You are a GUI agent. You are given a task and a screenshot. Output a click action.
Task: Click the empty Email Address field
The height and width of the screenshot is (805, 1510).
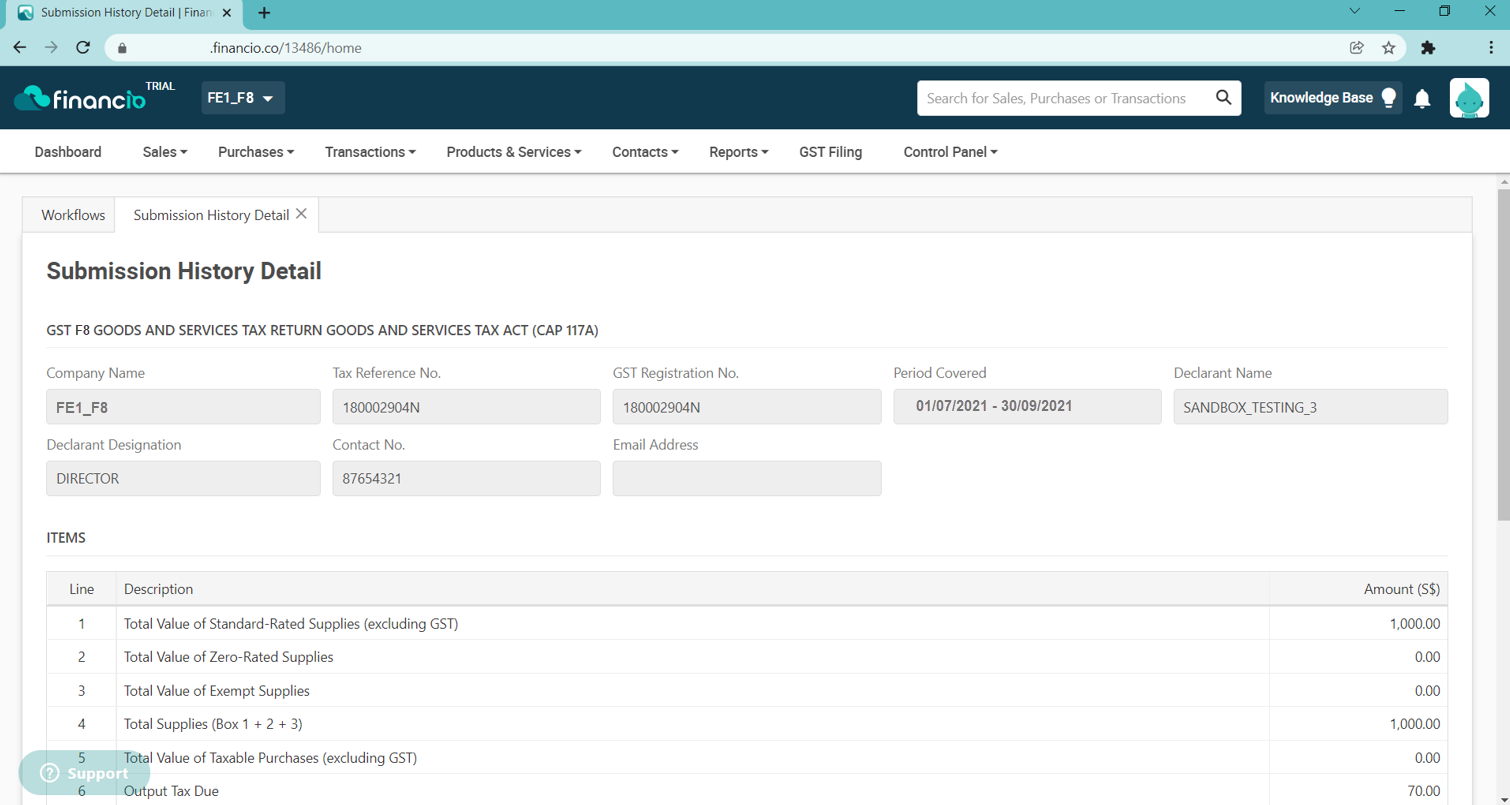tap(747, 478)
